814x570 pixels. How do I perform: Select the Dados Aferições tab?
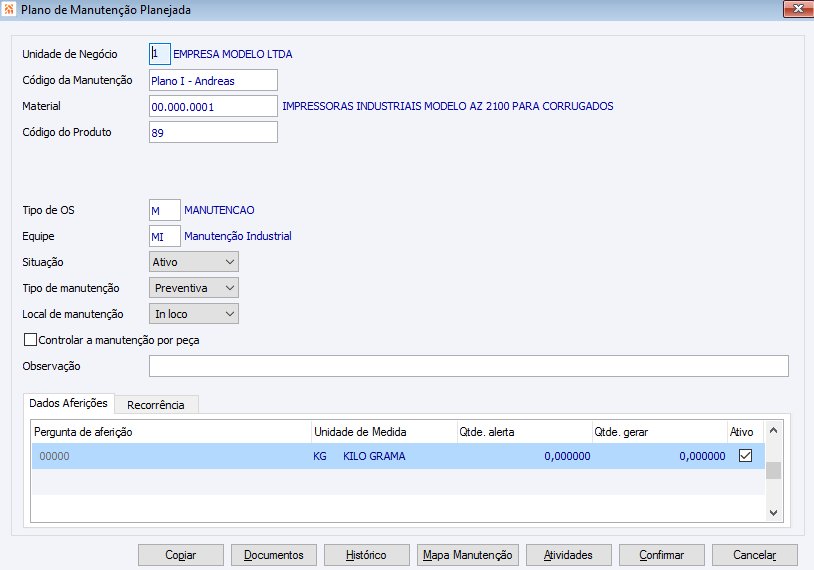coord(69,403)
